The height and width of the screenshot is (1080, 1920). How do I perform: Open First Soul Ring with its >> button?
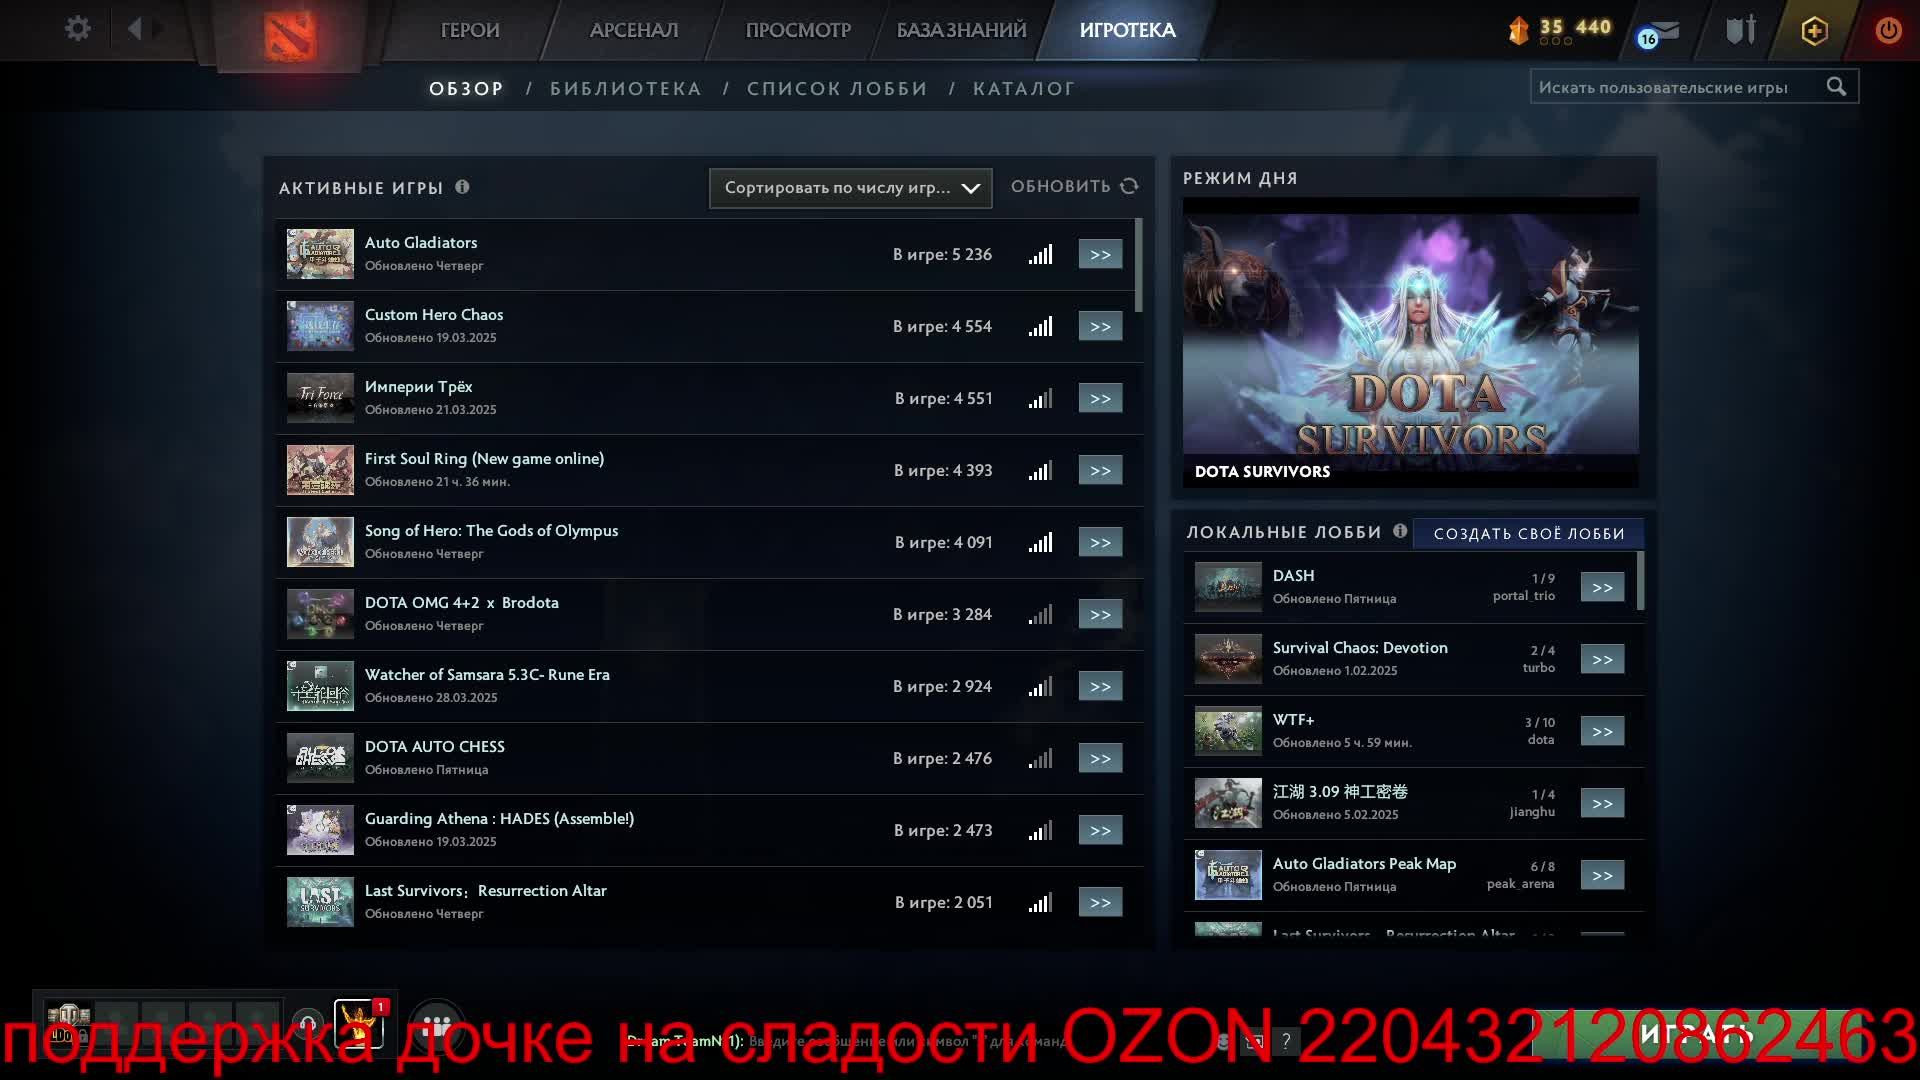1100,471
